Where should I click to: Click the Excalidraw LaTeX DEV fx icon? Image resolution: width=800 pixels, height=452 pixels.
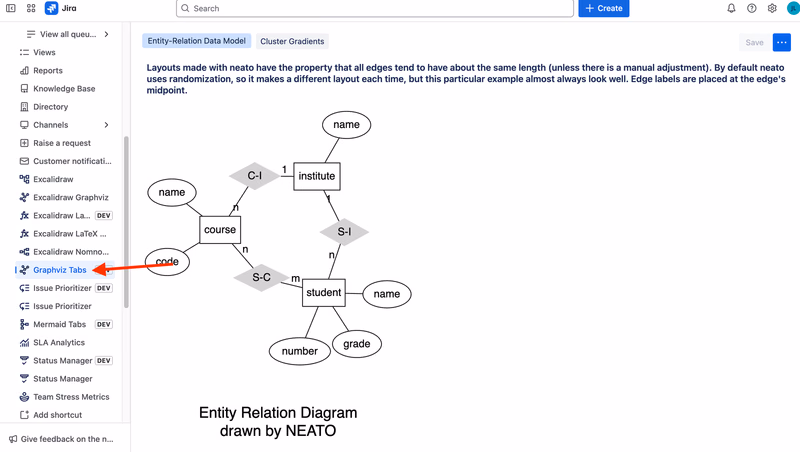click(24, 216)
